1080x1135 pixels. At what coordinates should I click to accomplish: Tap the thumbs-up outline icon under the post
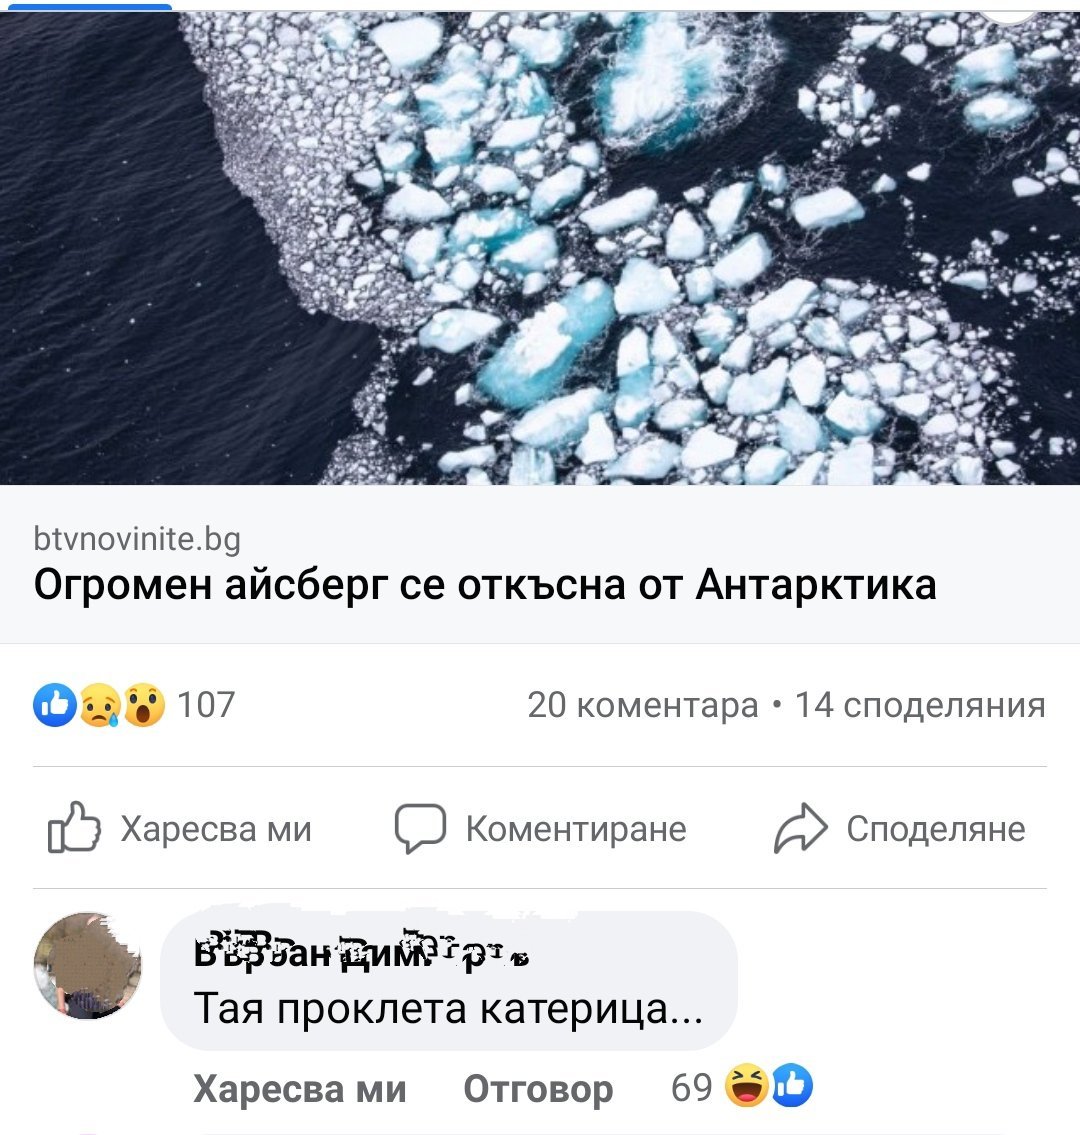74,827
